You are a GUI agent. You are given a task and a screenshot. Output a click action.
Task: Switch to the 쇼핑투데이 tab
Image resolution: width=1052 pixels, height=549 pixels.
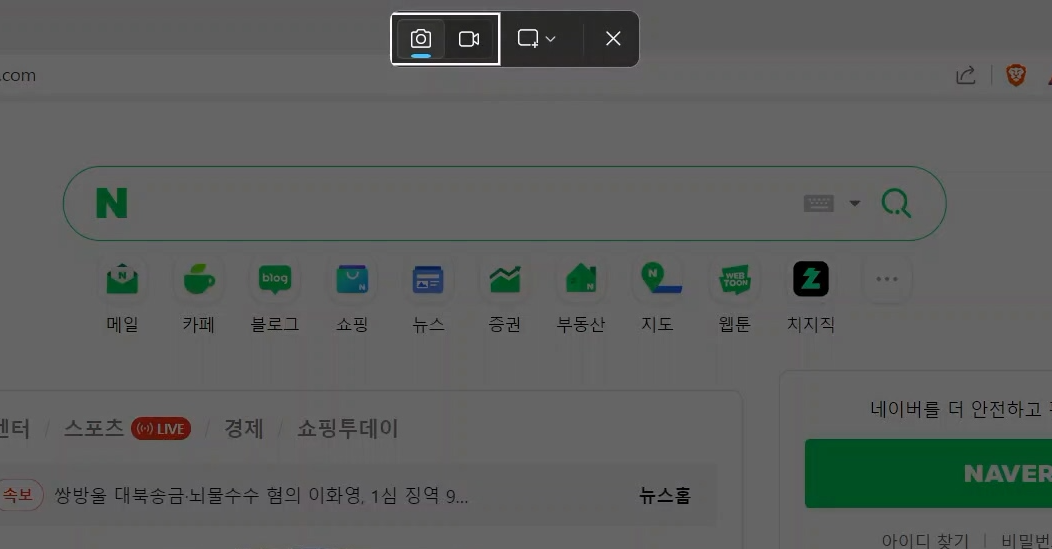[x=348, y=428]
